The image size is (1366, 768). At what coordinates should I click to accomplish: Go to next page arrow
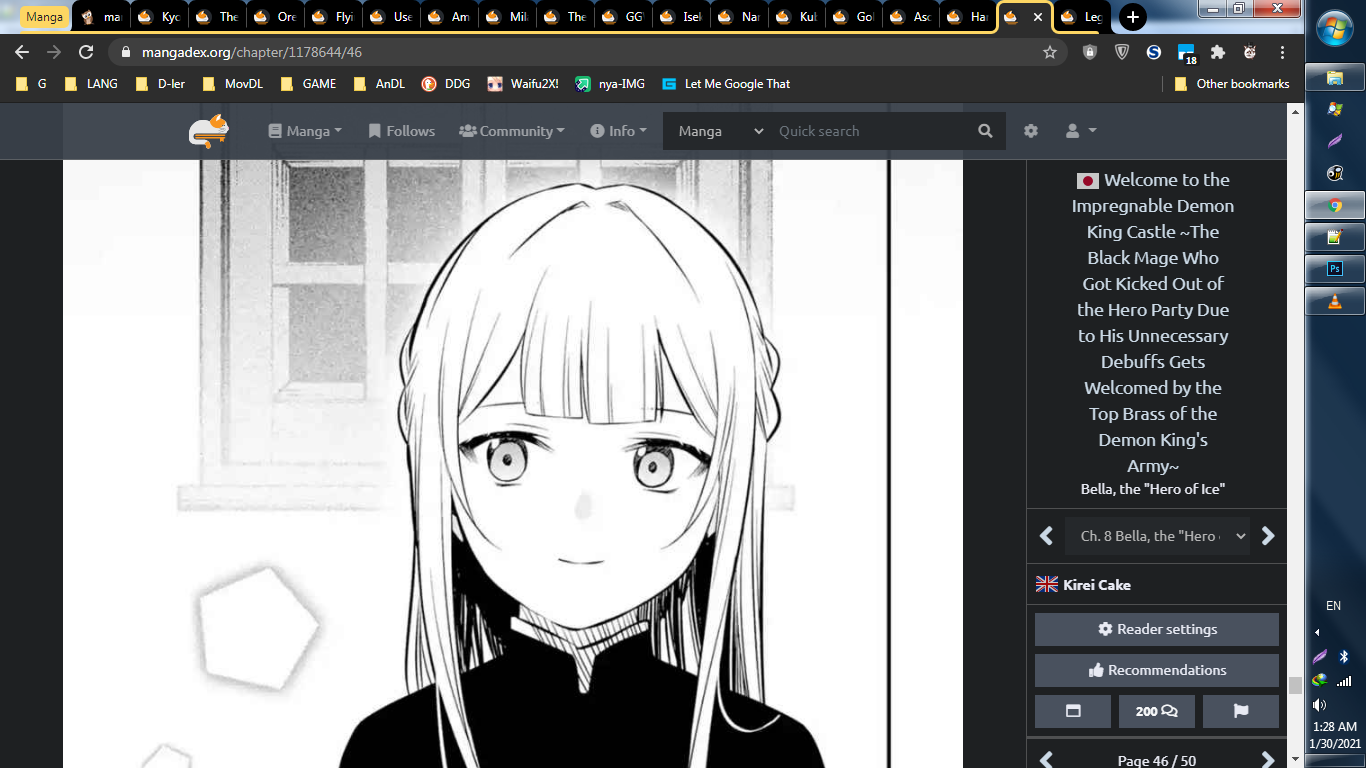1268,760
